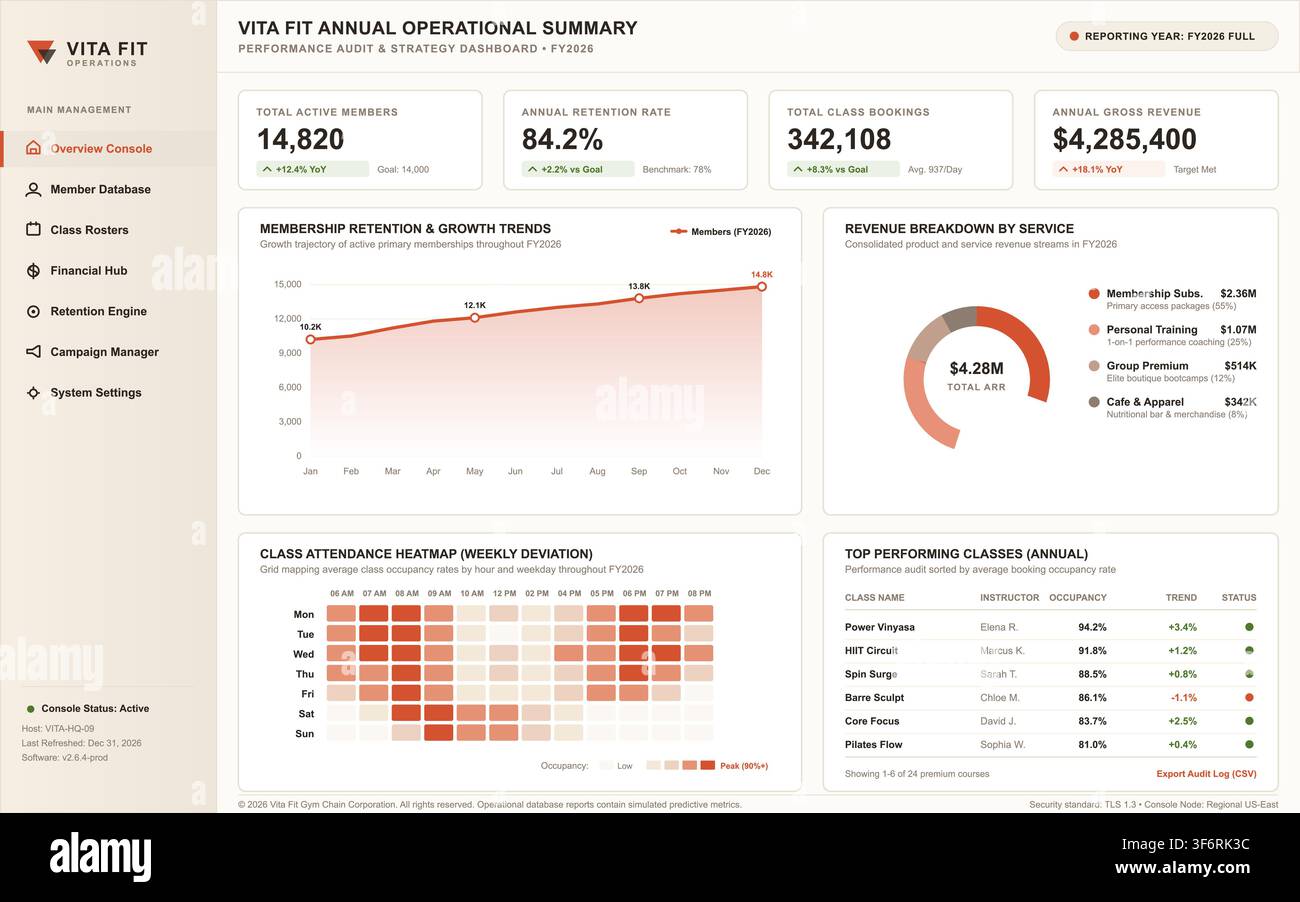Click the Core Focus status dot
The height and width of the screenshot is (902, 1300).
click(x=1249, y=721)
